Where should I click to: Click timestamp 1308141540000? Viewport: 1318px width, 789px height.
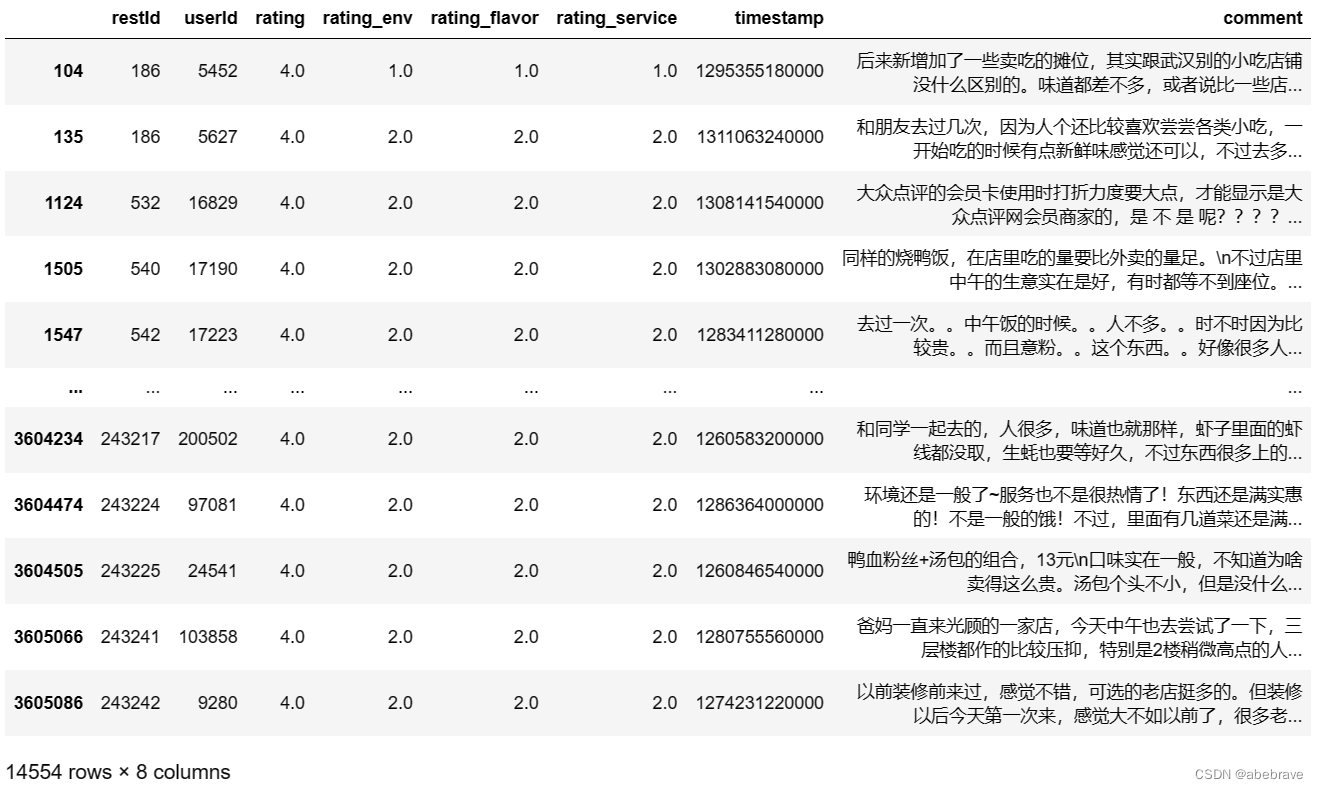(760, 203)
